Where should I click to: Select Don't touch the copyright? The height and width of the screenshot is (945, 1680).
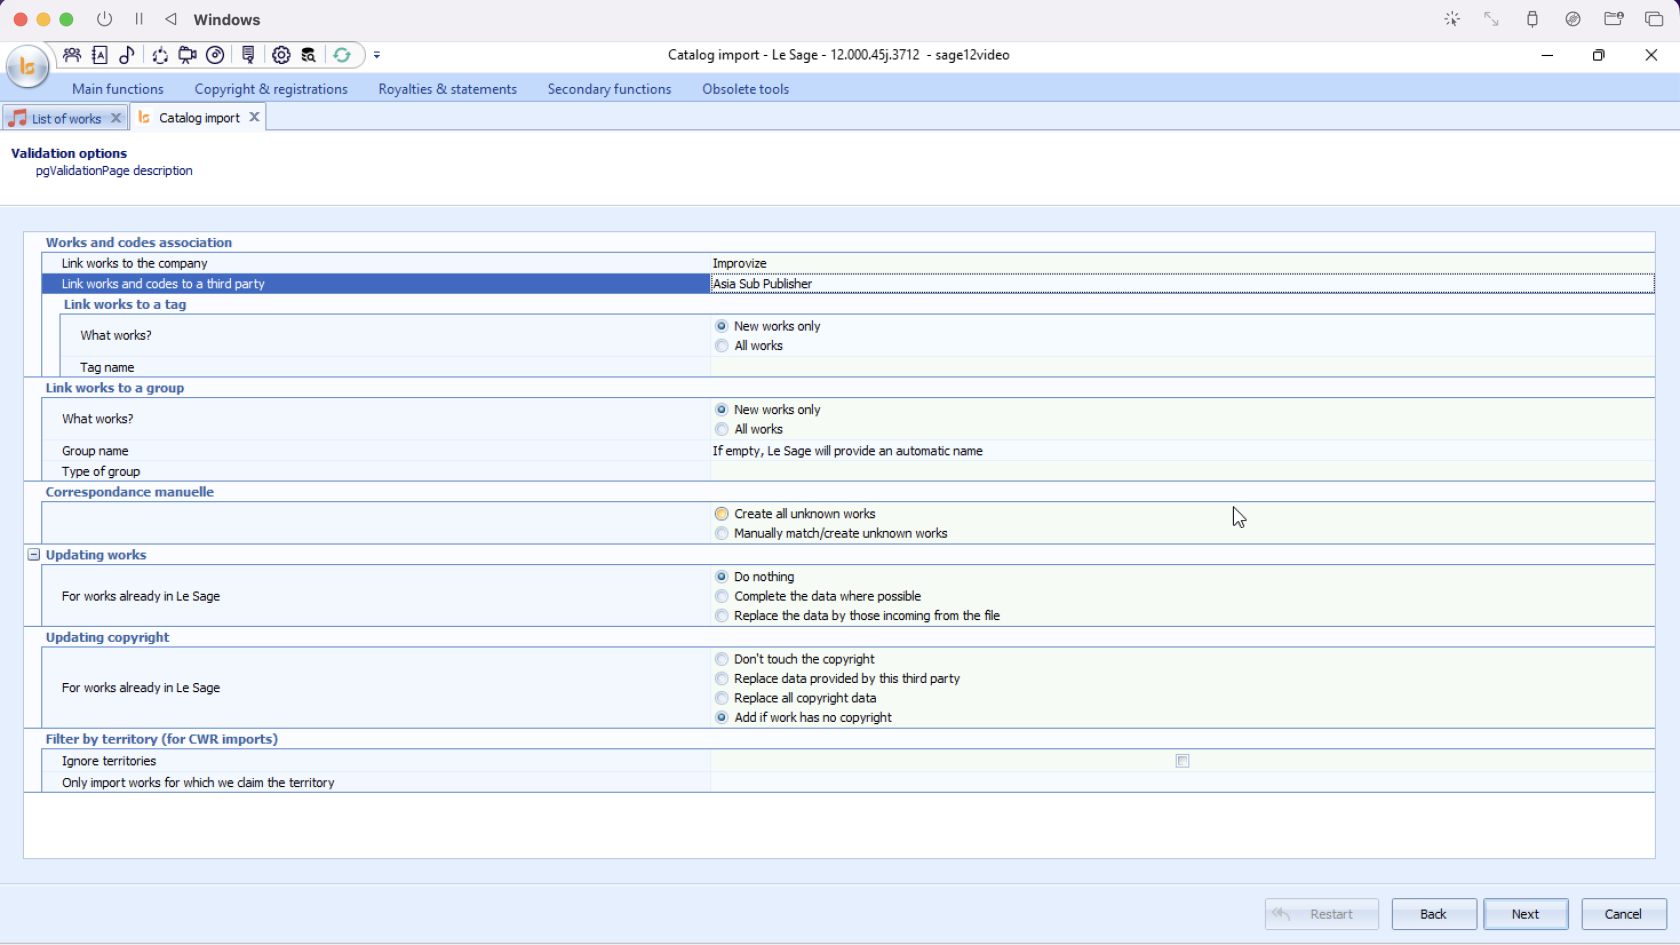click(x=795, y=659)
